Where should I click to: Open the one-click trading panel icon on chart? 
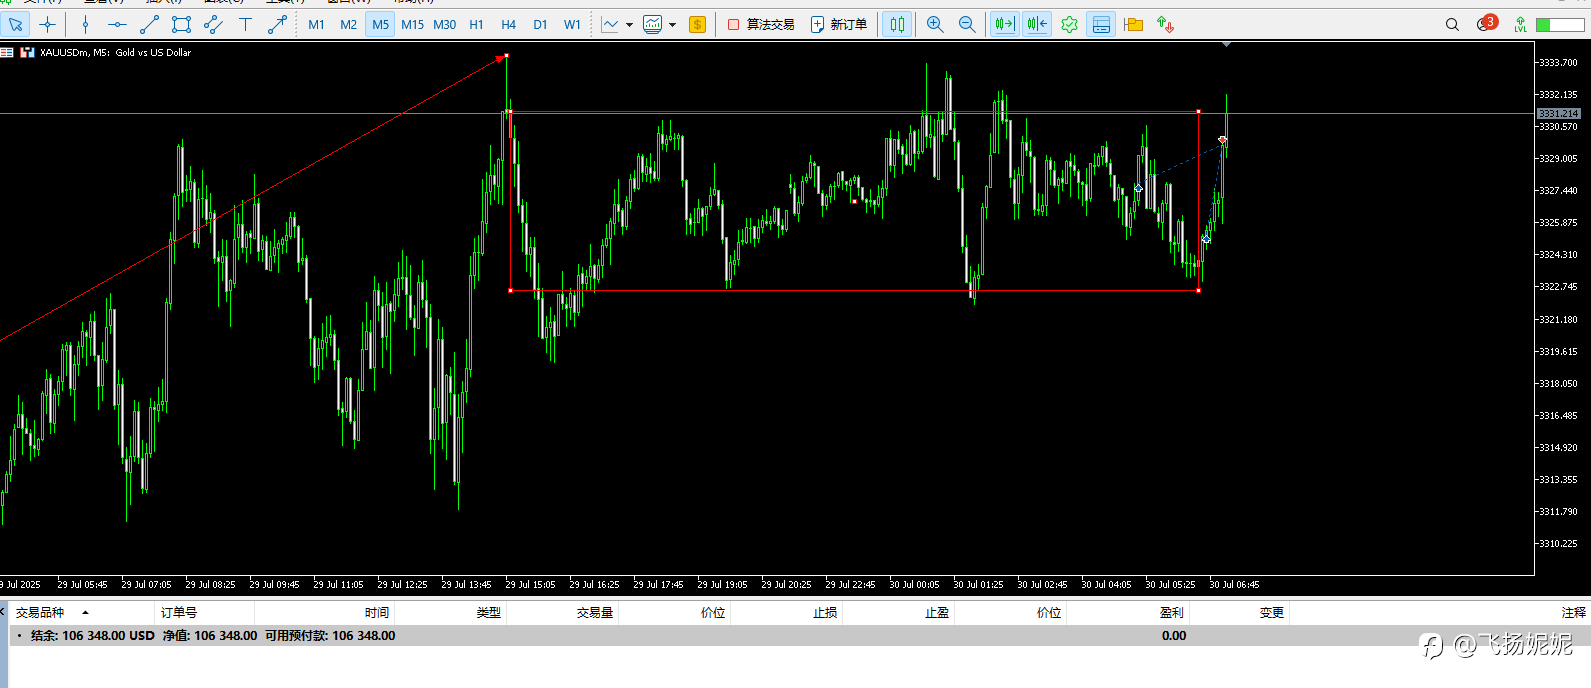pyautogui.click(x=6, y=52)
